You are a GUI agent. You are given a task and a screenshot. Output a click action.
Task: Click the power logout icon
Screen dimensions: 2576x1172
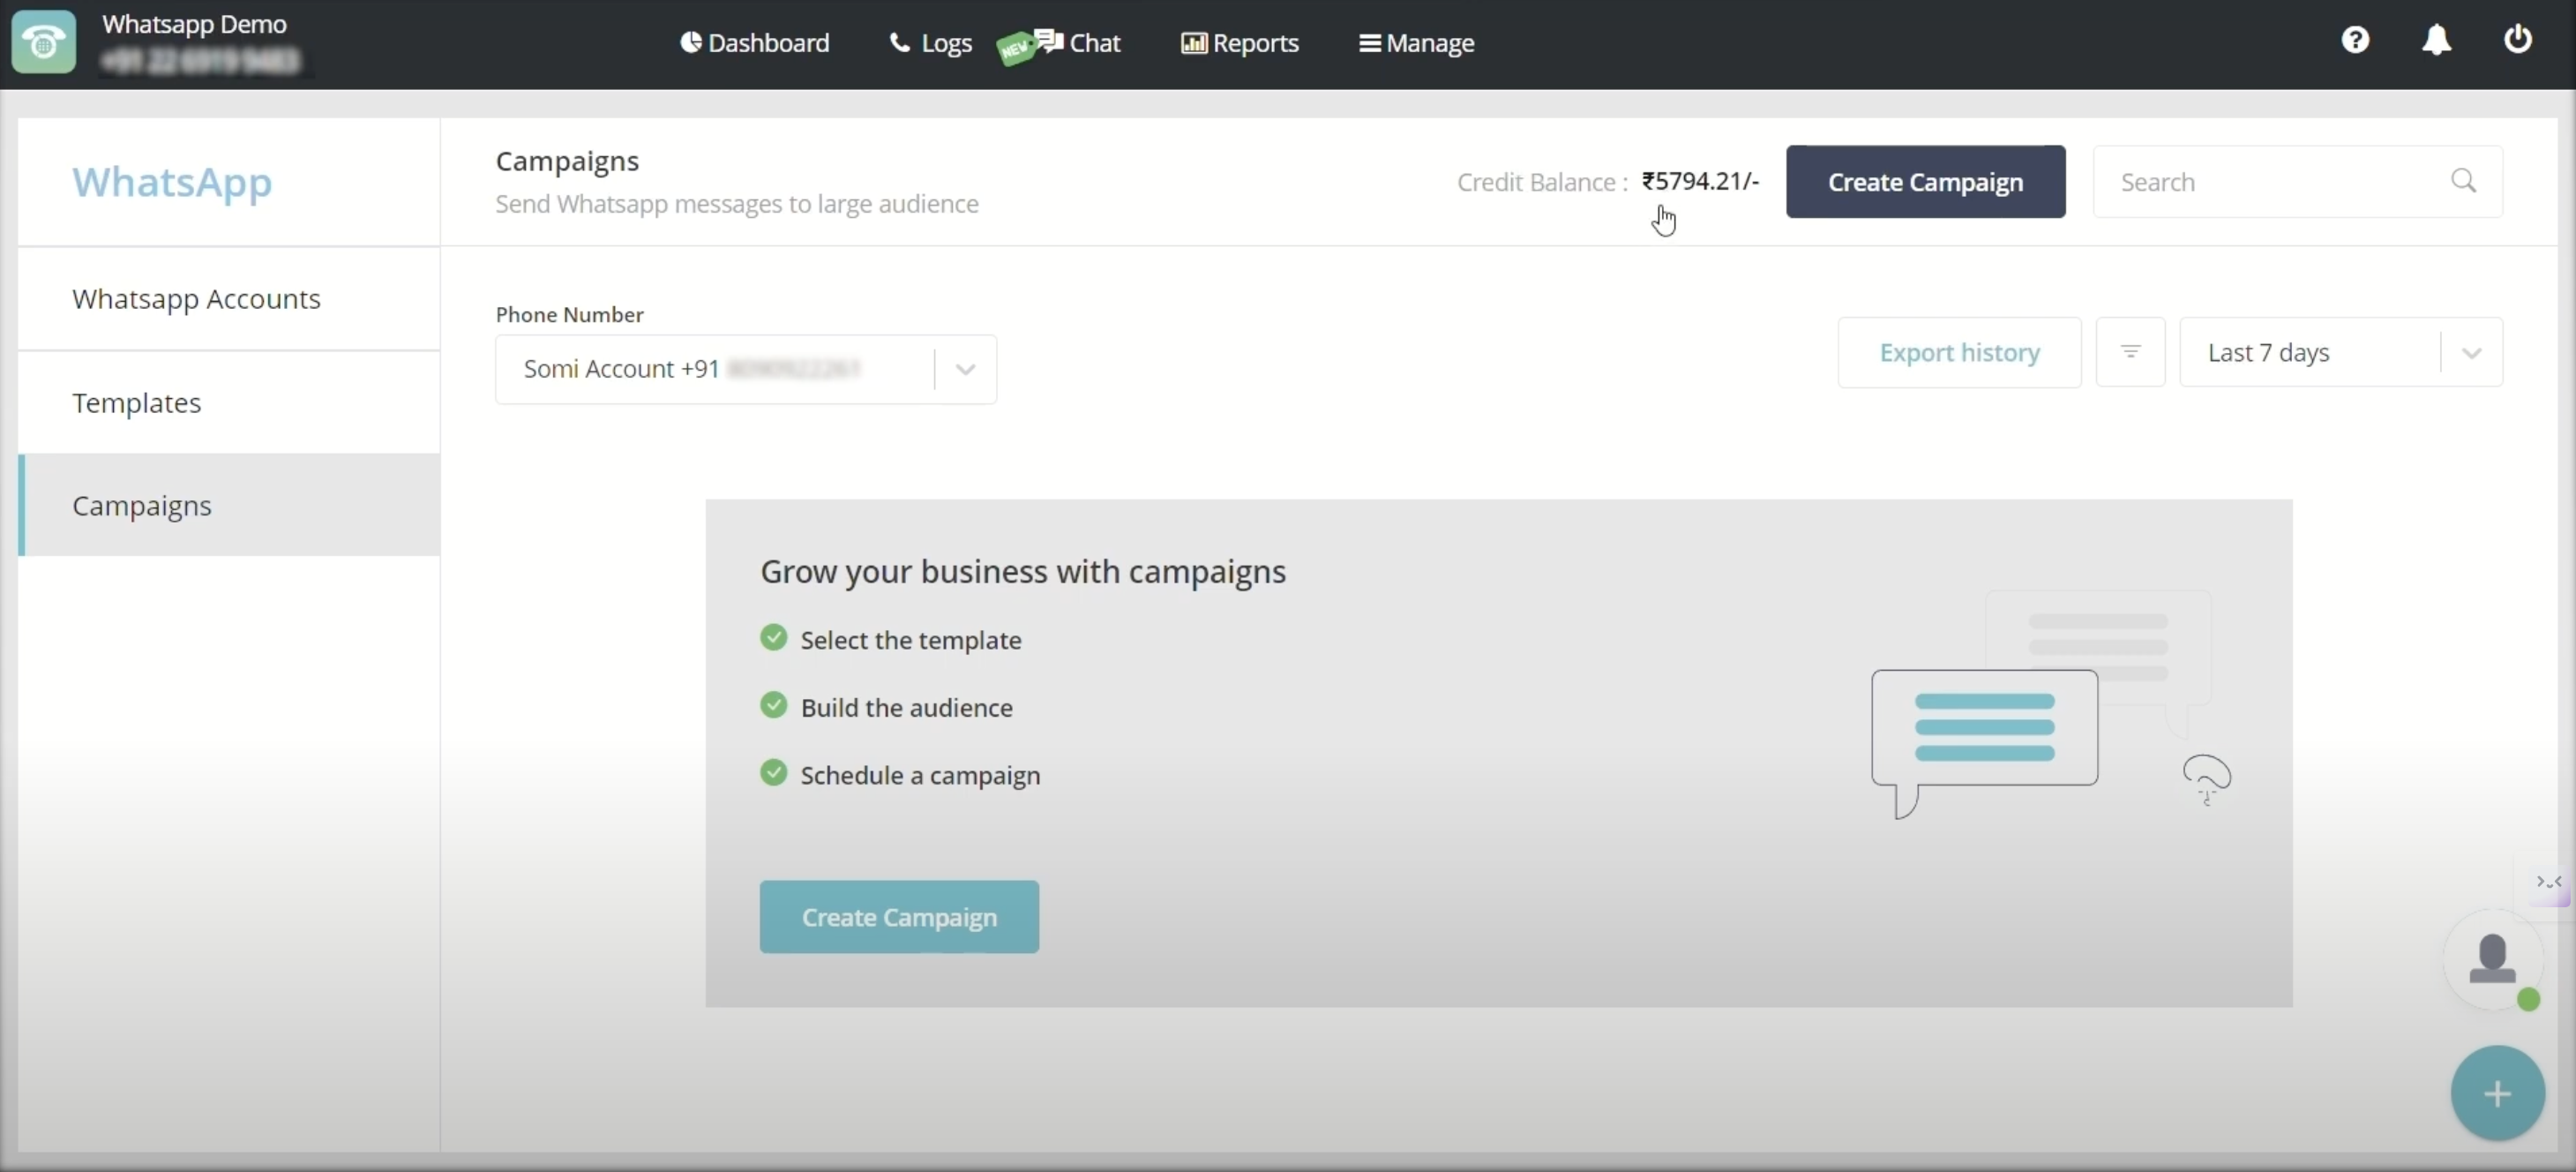pyautogui.click(x=2517, y=40)
